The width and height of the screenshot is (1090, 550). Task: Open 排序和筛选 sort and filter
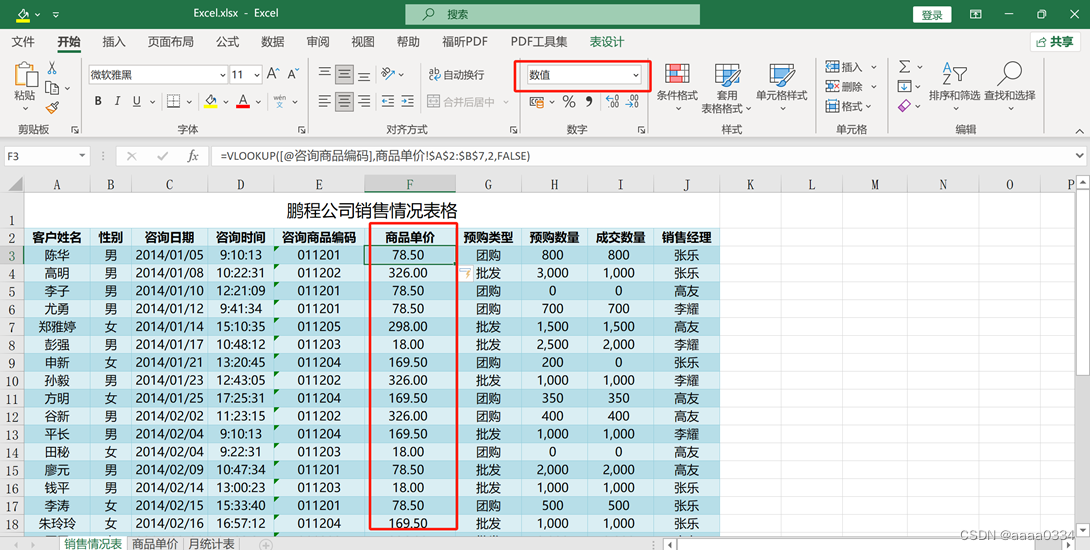[954, 85]
